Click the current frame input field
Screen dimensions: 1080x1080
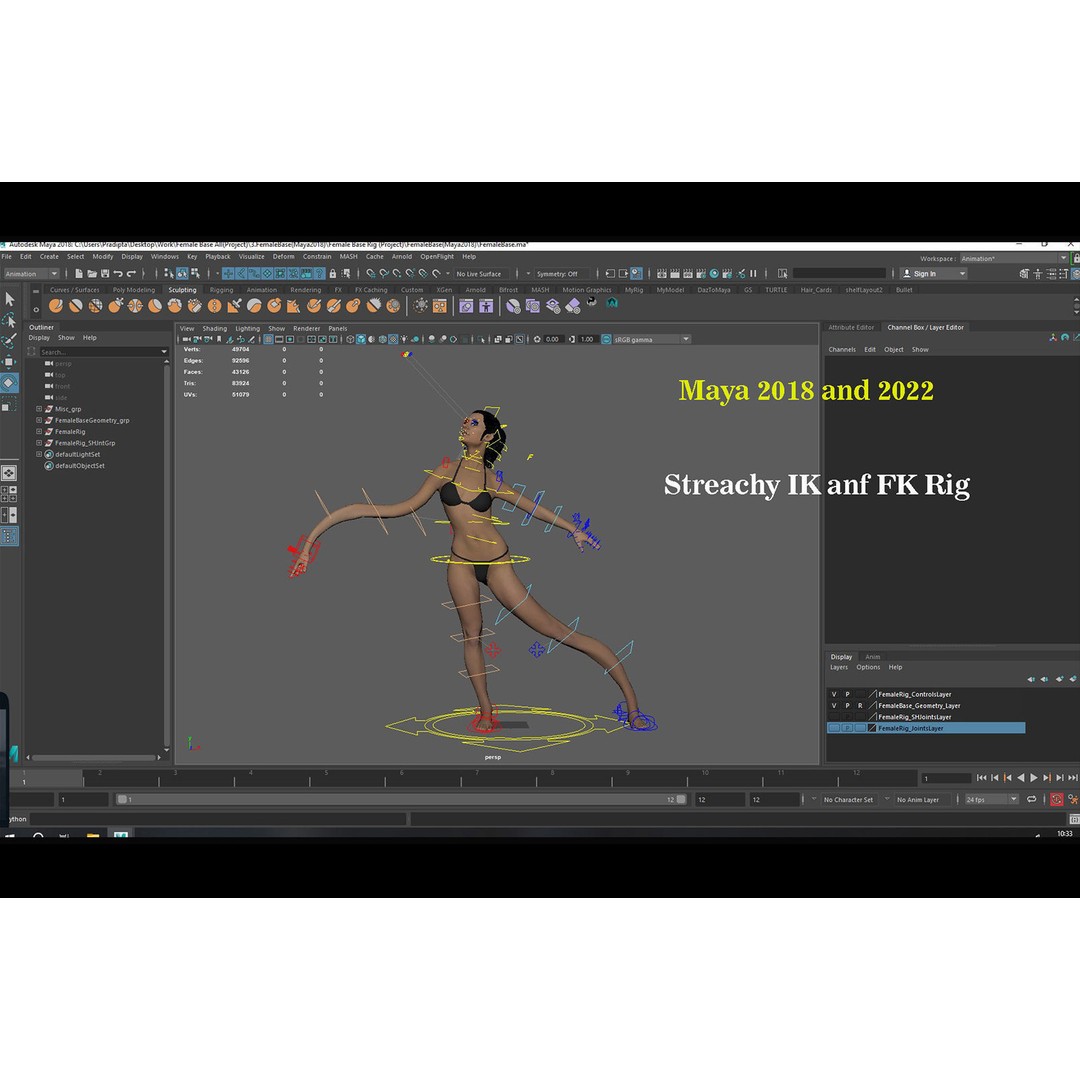point(946,778)
